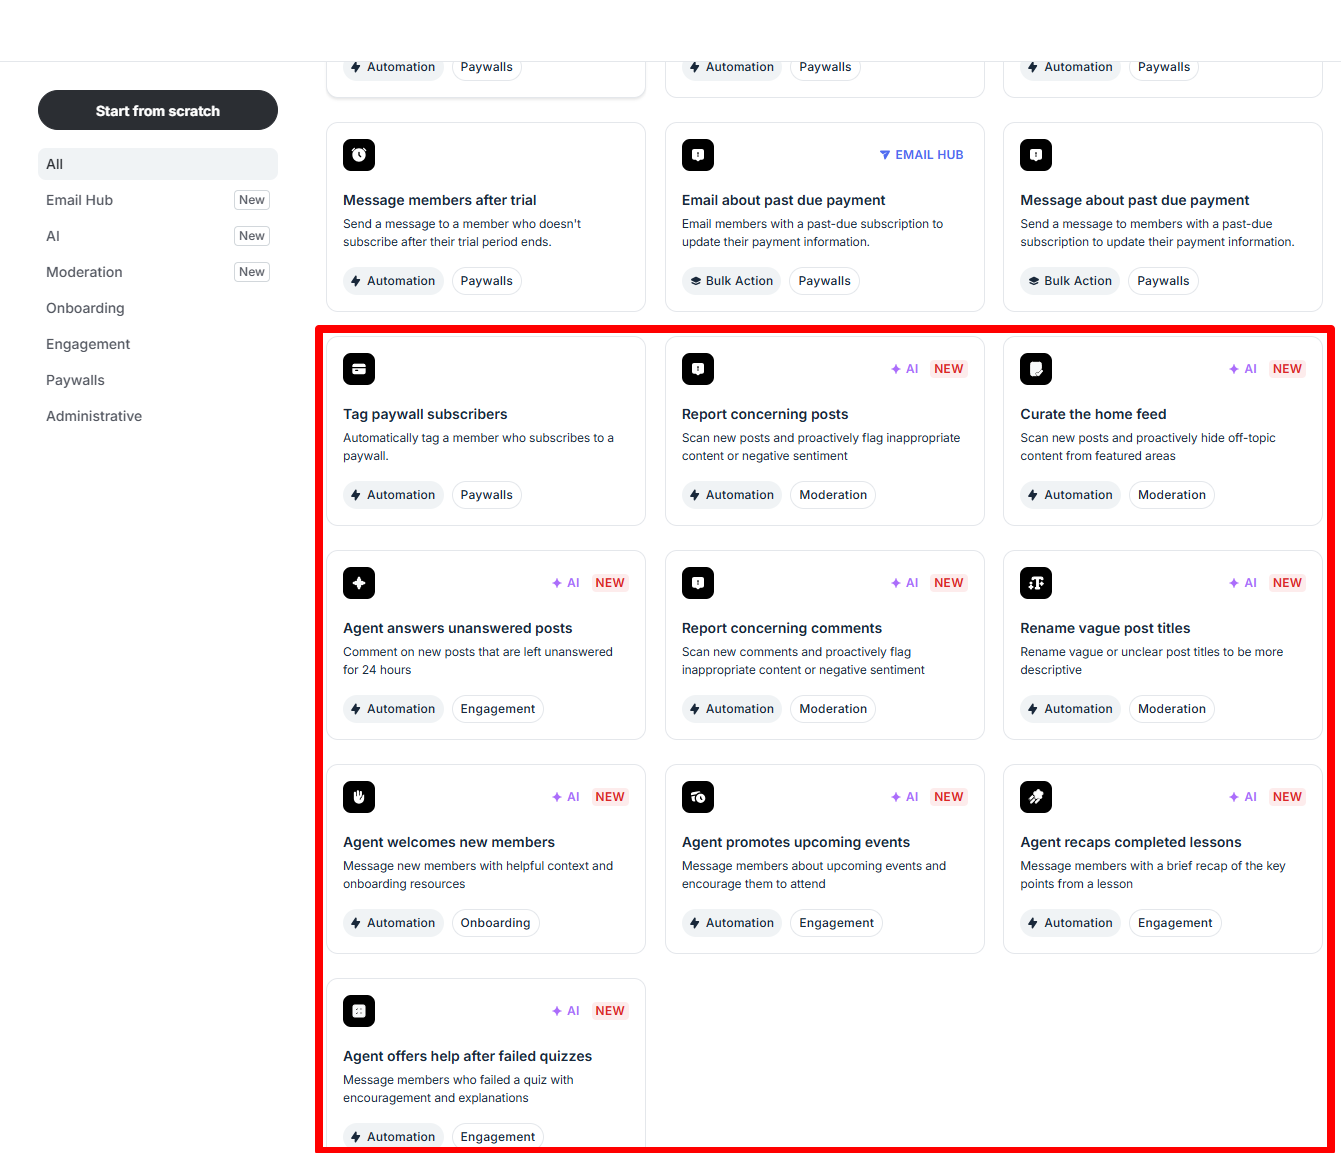The height and width of the screenshot is (1153, 1341).
Task: Open the Paywalls sidebar category
Action: tap(158, 380)
